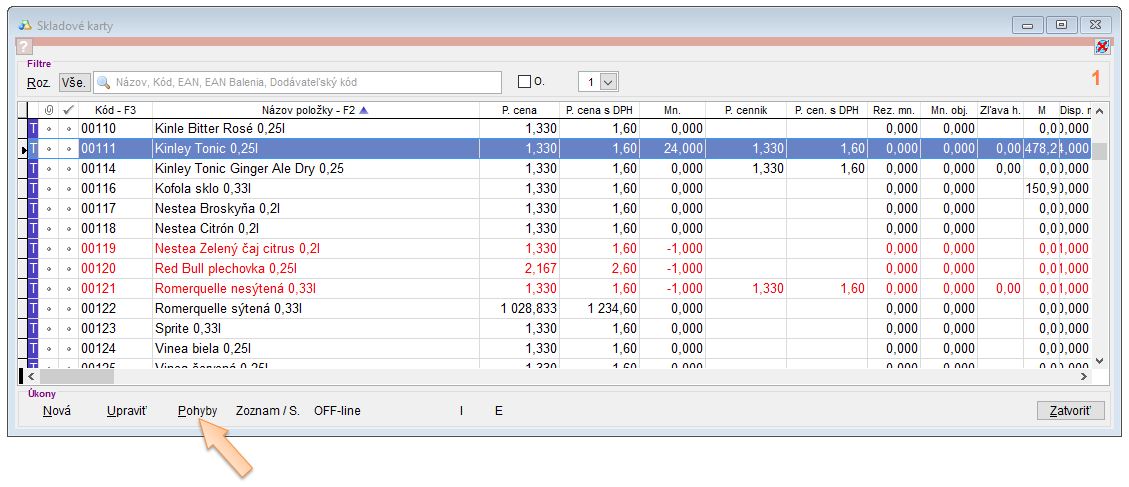This screenshot has width=1129, height=487.
Task: Click the Roz. filter label
Action: pyautogui.click(x=39, y=82)
